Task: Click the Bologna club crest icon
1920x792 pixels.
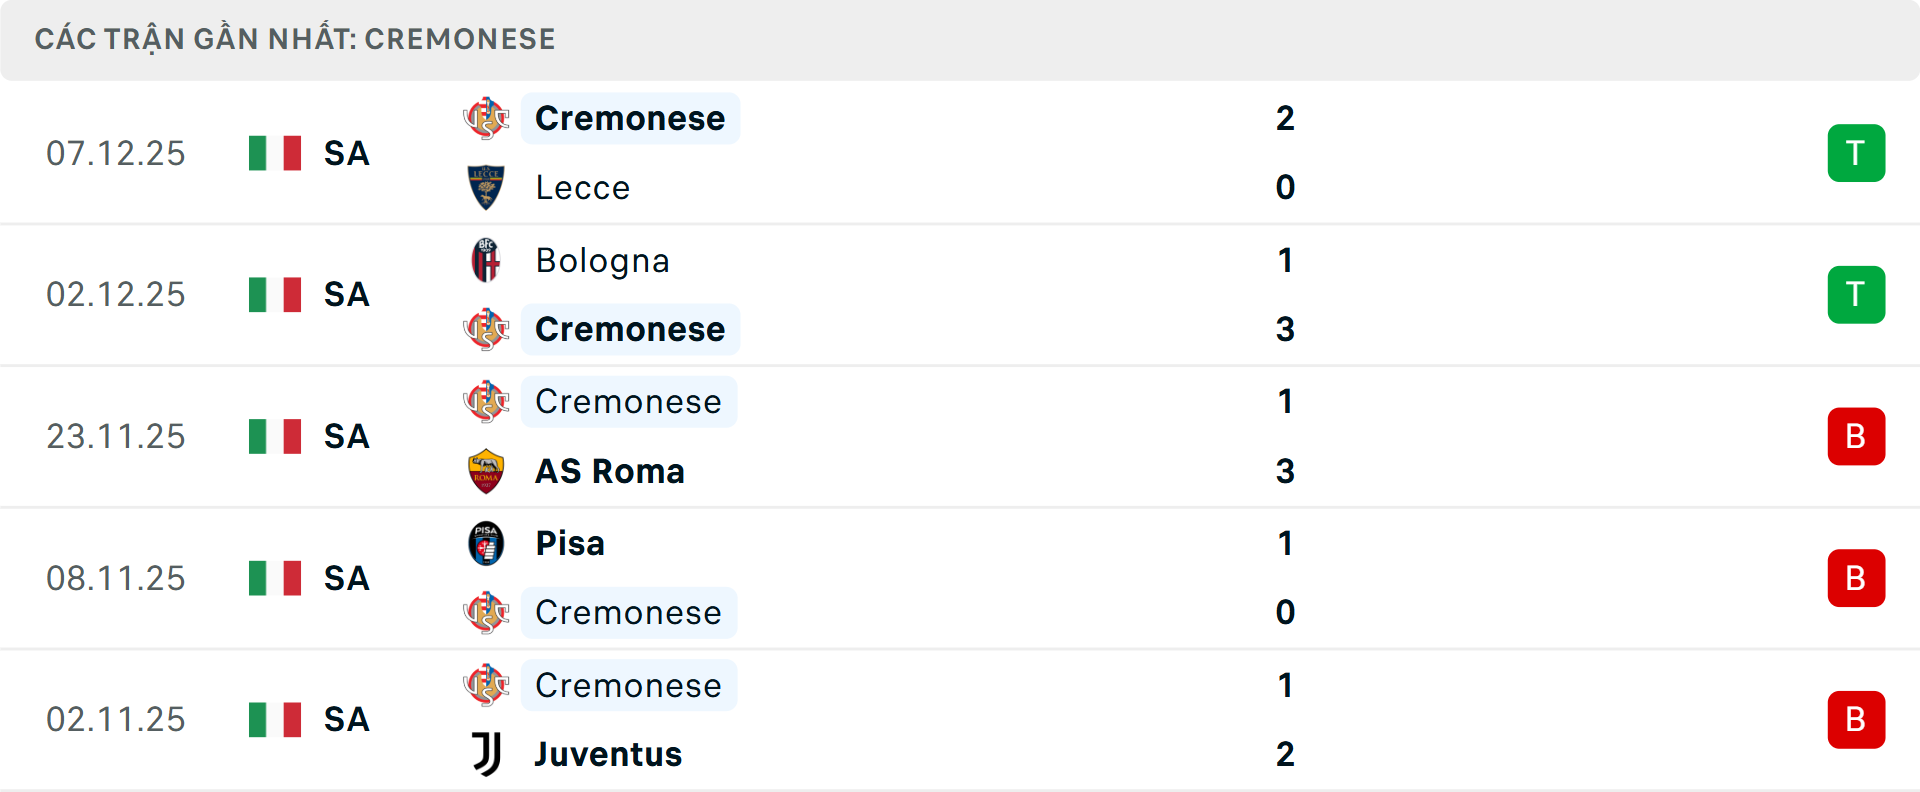Action: [x=486, y=260]
